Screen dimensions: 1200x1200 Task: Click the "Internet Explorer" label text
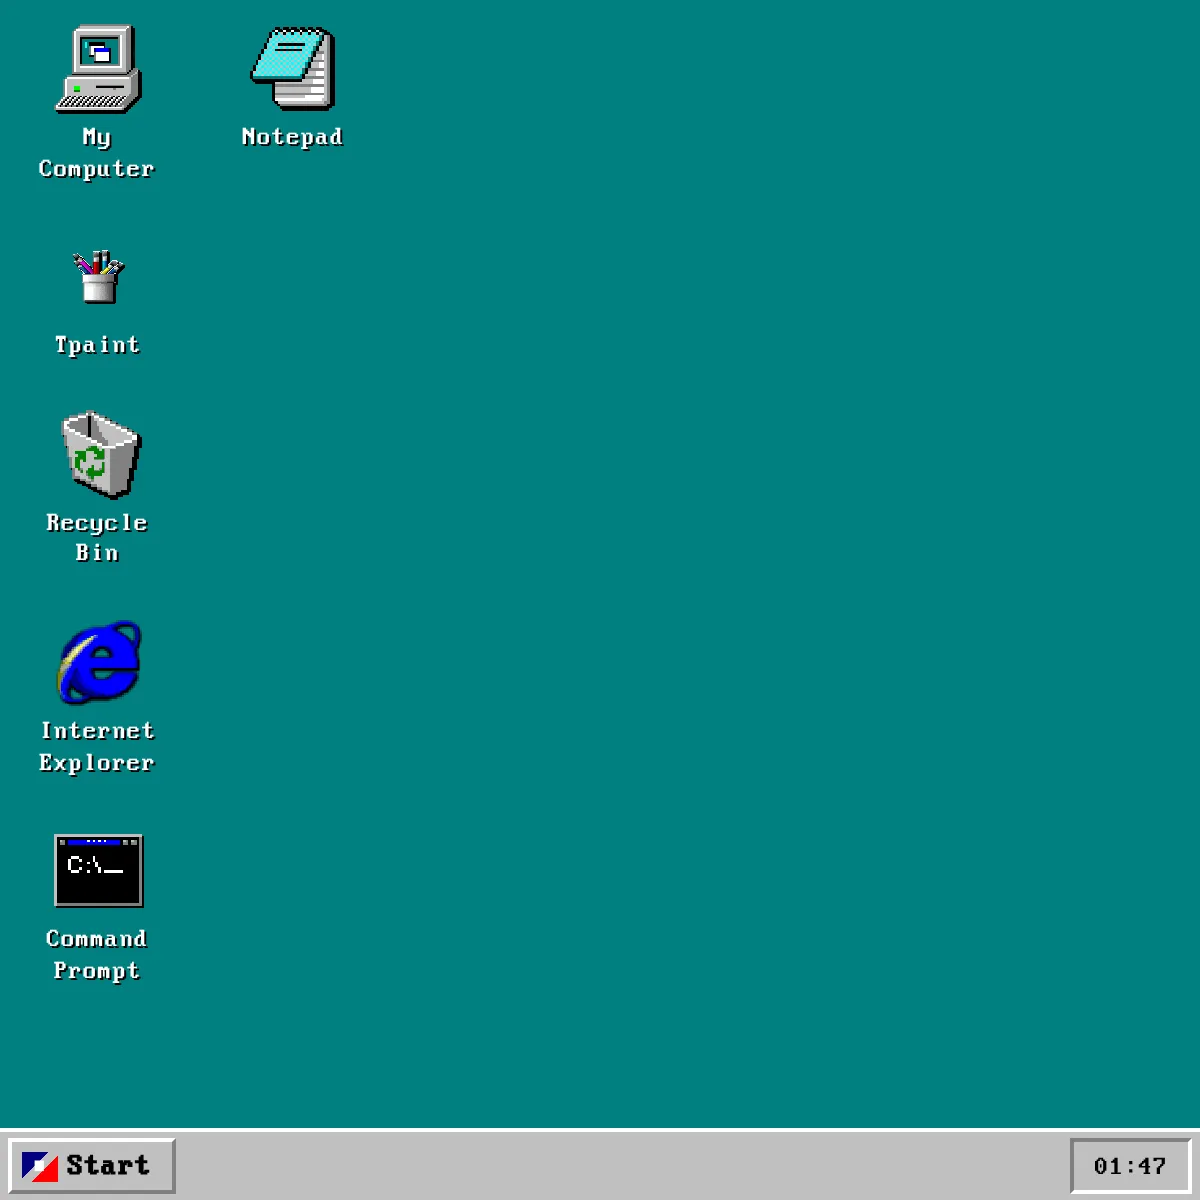click(x=97, y=747)
